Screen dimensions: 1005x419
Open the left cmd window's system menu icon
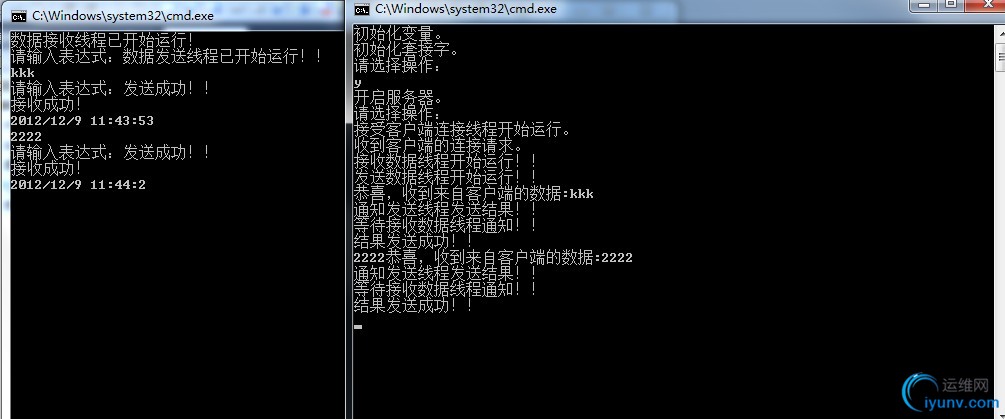[x=19, y=15]
